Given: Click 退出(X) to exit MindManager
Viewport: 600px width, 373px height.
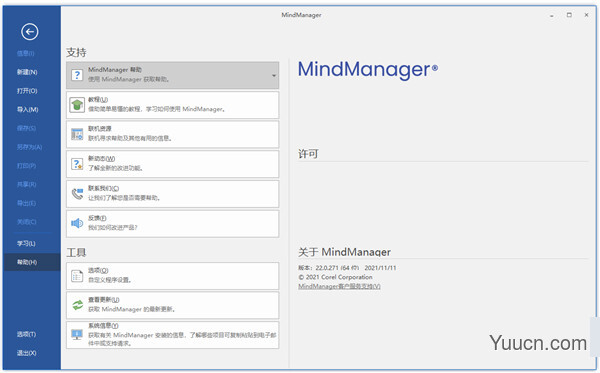Looking at the screenshot, I should [x=26, y=353].
